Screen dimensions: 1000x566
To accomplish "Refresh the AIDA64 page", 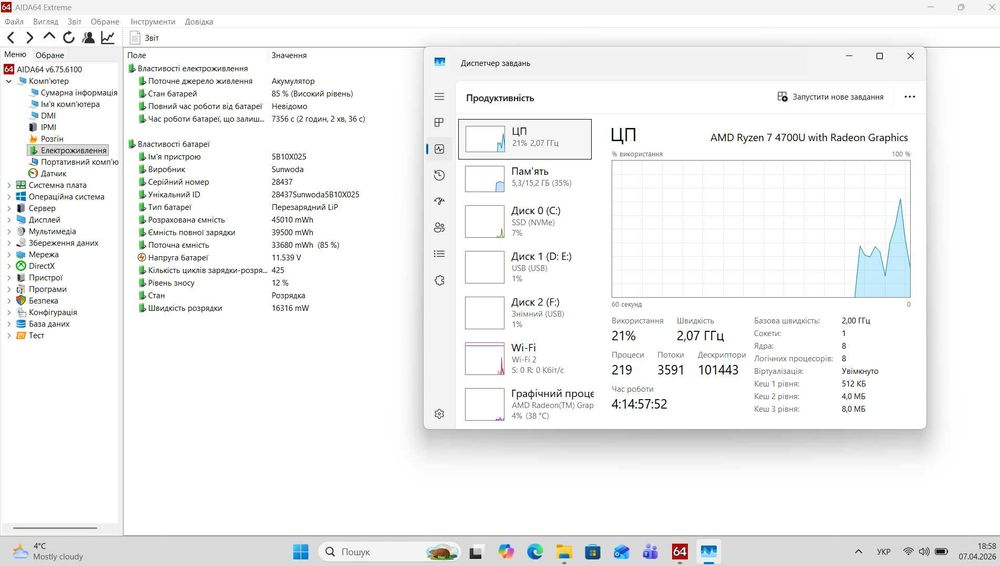I will coord(68,38).
